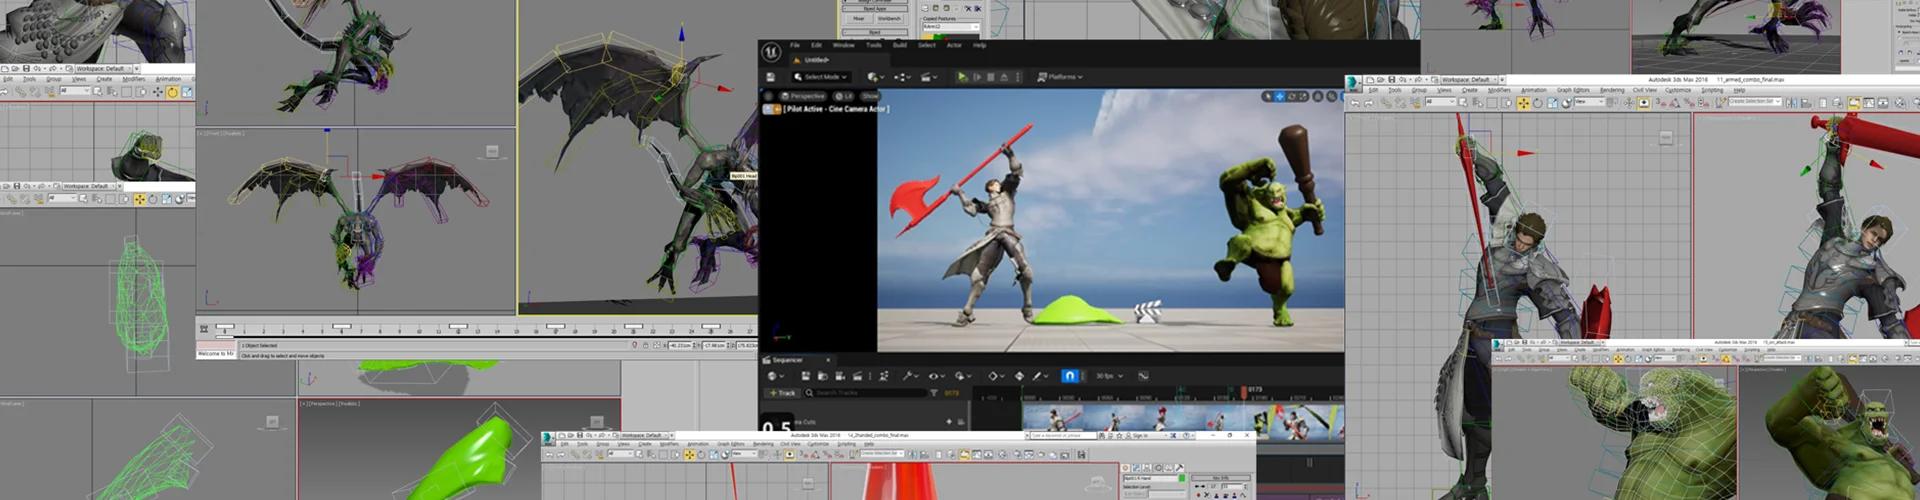Viewport: 1920px width, 500px height.
Task: Open Graph Editors menu in 11_armed_combo 3ds Max window
Action: [1573, 90]
